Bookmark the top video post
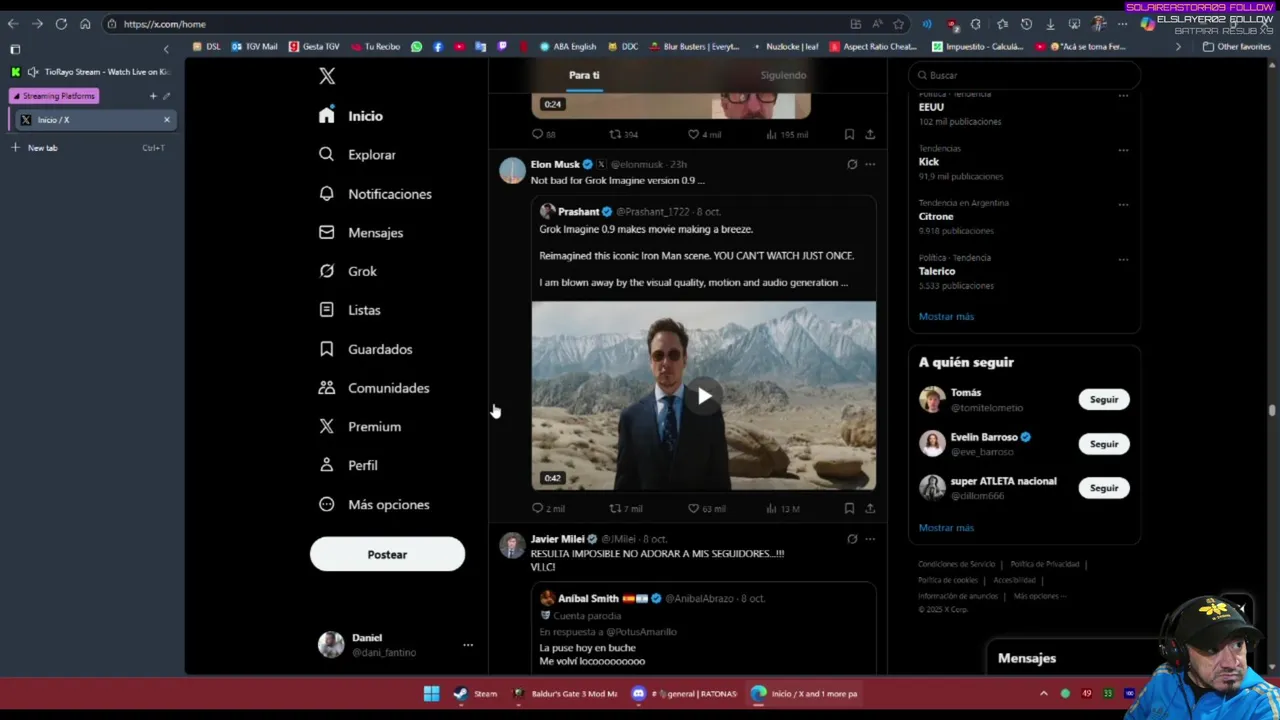Image resolution: width=1280 pixels, height=720 pixels. [x=849, y=134]
